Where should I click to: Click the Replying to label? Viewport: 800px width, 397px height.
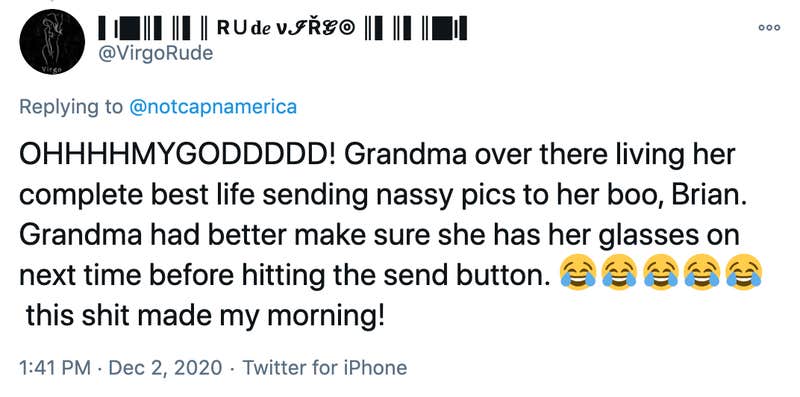tap(71, 107)
